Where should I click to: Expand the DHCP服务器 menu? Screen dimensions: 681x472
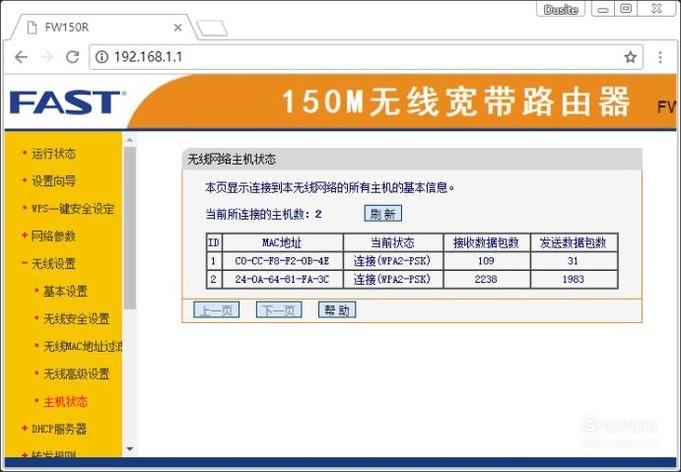pyautogui.click(x=59, y=429)
